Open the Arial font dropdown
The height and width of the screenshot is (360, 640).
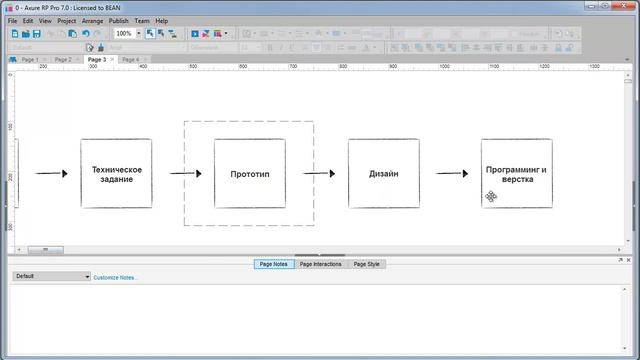click(147, 48)
